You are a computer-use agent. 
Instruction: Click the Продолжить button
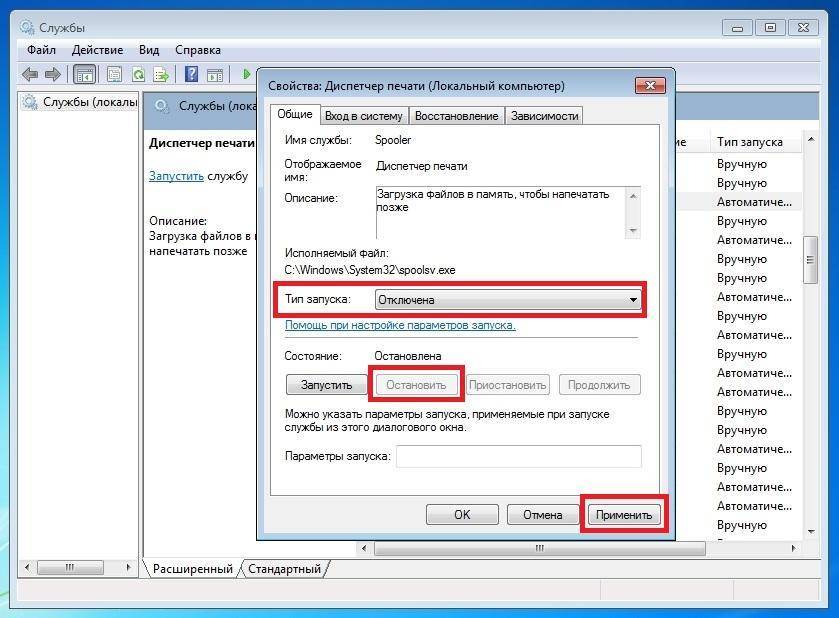coord(599,385)
